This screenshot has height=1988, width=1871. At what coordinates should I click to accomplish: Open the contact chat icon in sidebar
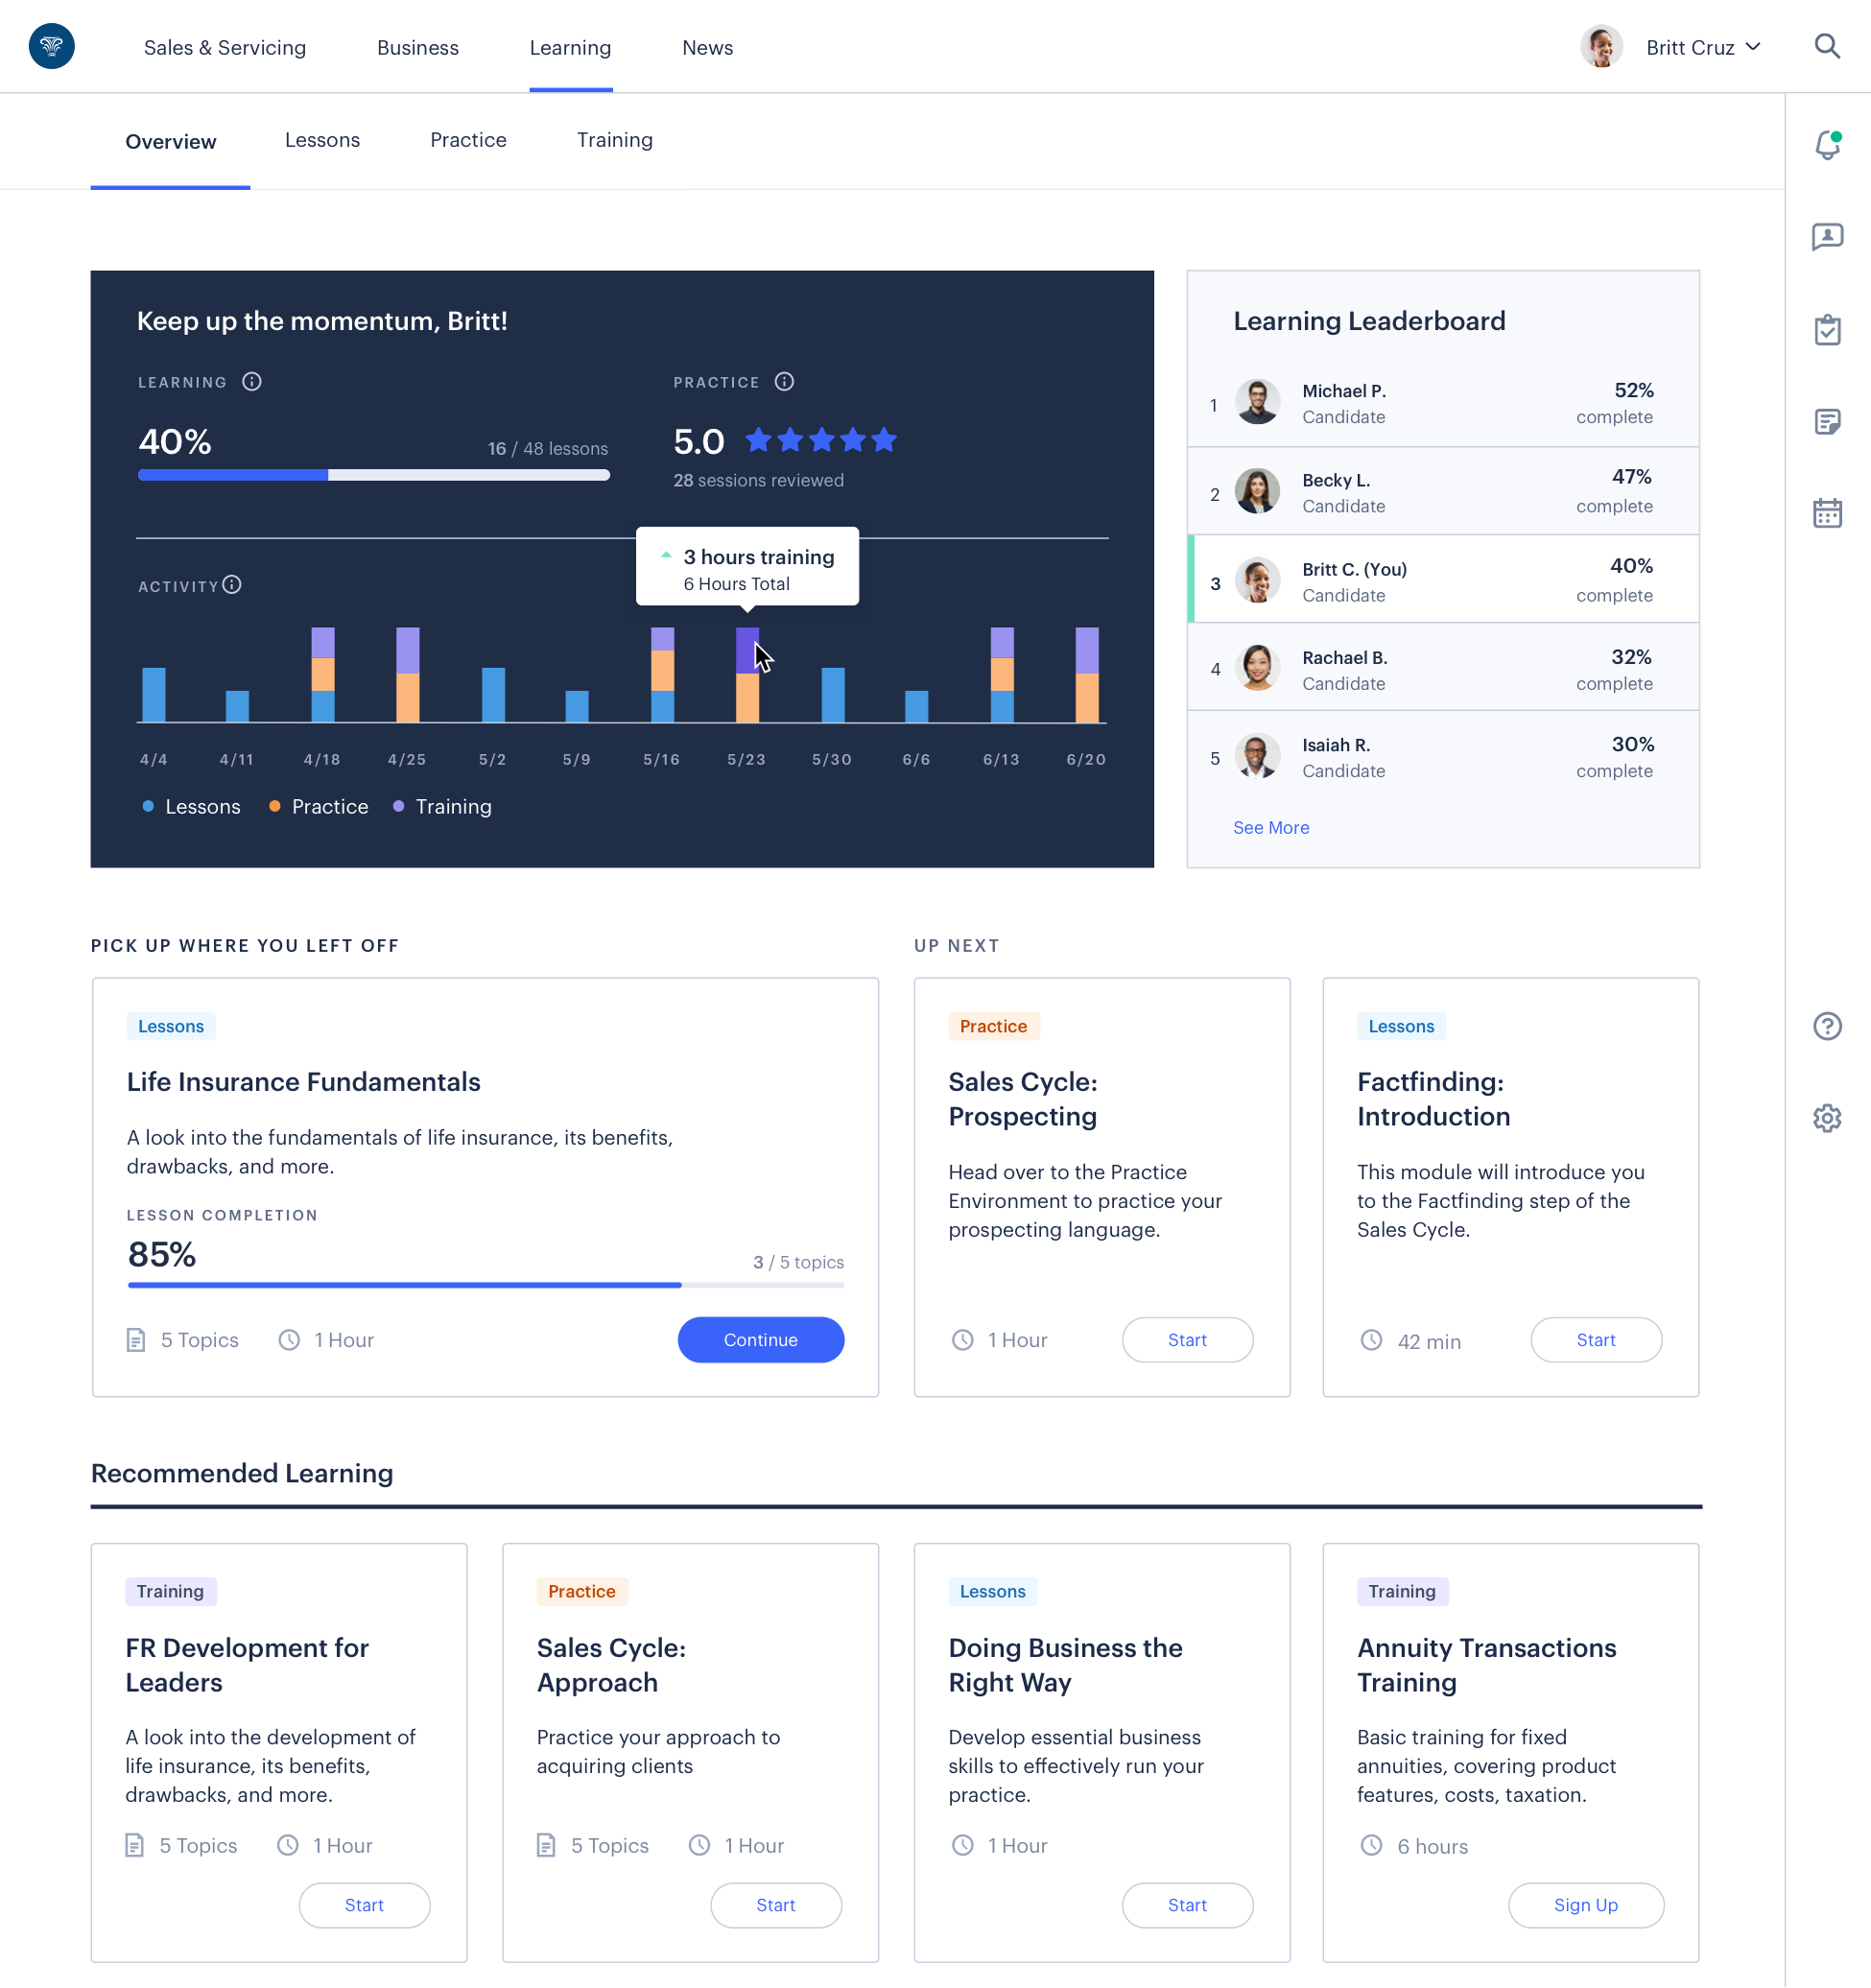(x=1826, y=237)
